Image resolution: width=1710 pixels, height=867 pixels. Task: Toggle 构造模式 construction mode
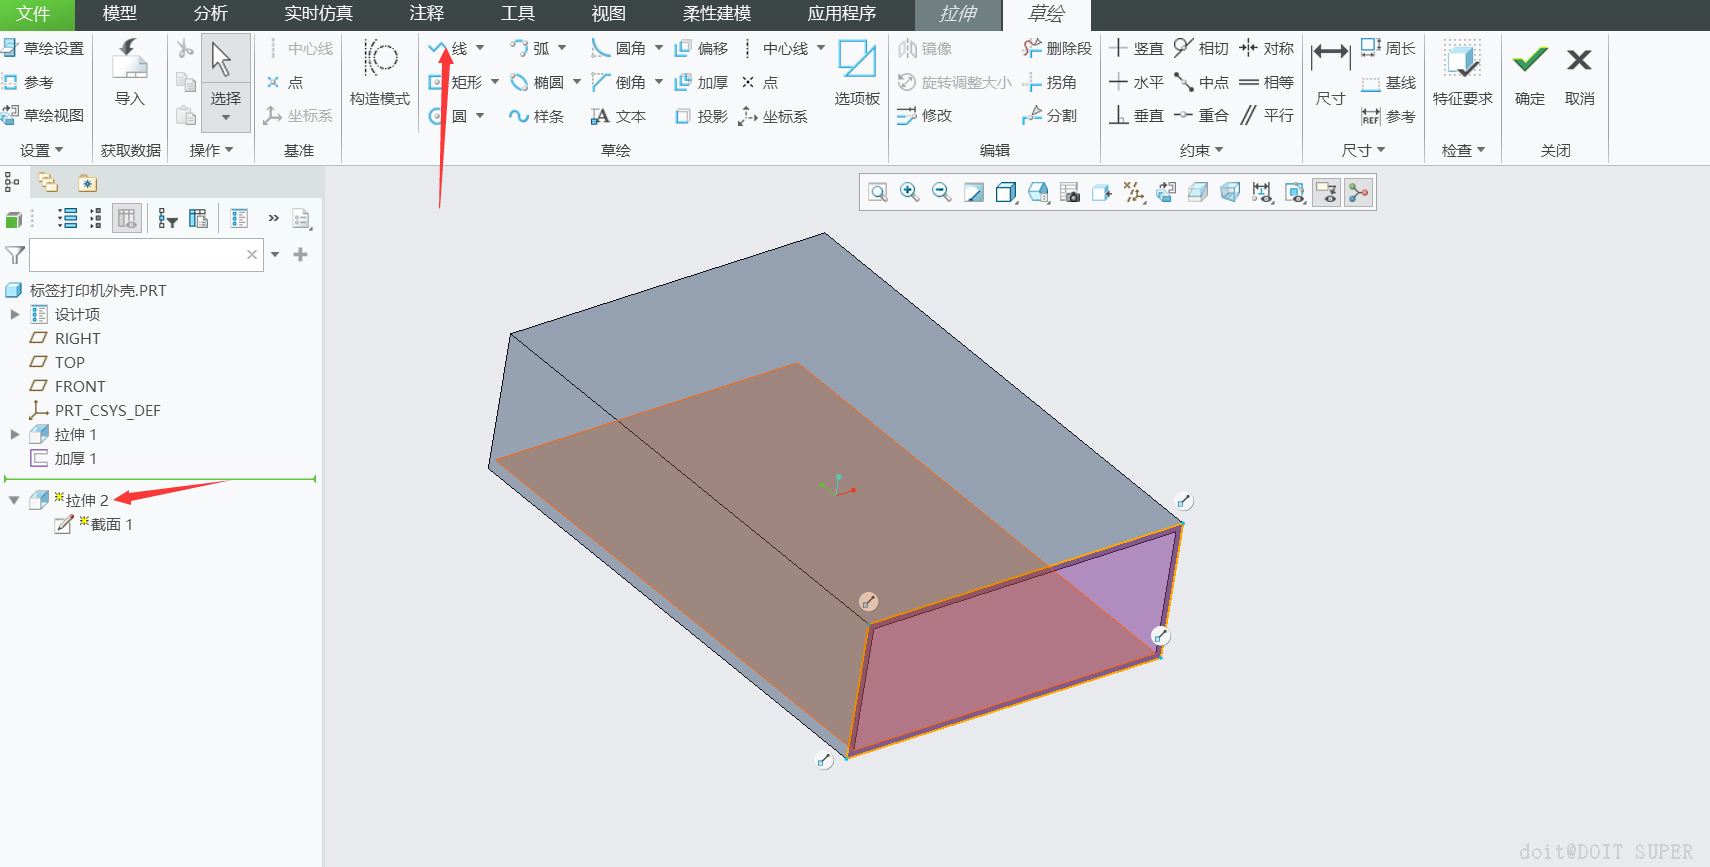pyautogui.click(x=380, y=72)
